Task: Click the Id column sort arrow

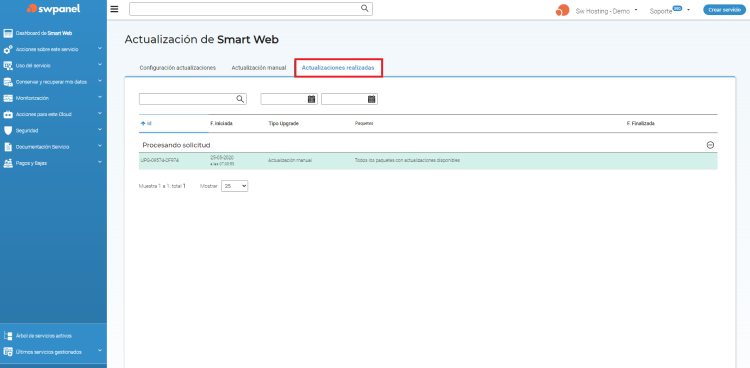Action: point(143,123)
